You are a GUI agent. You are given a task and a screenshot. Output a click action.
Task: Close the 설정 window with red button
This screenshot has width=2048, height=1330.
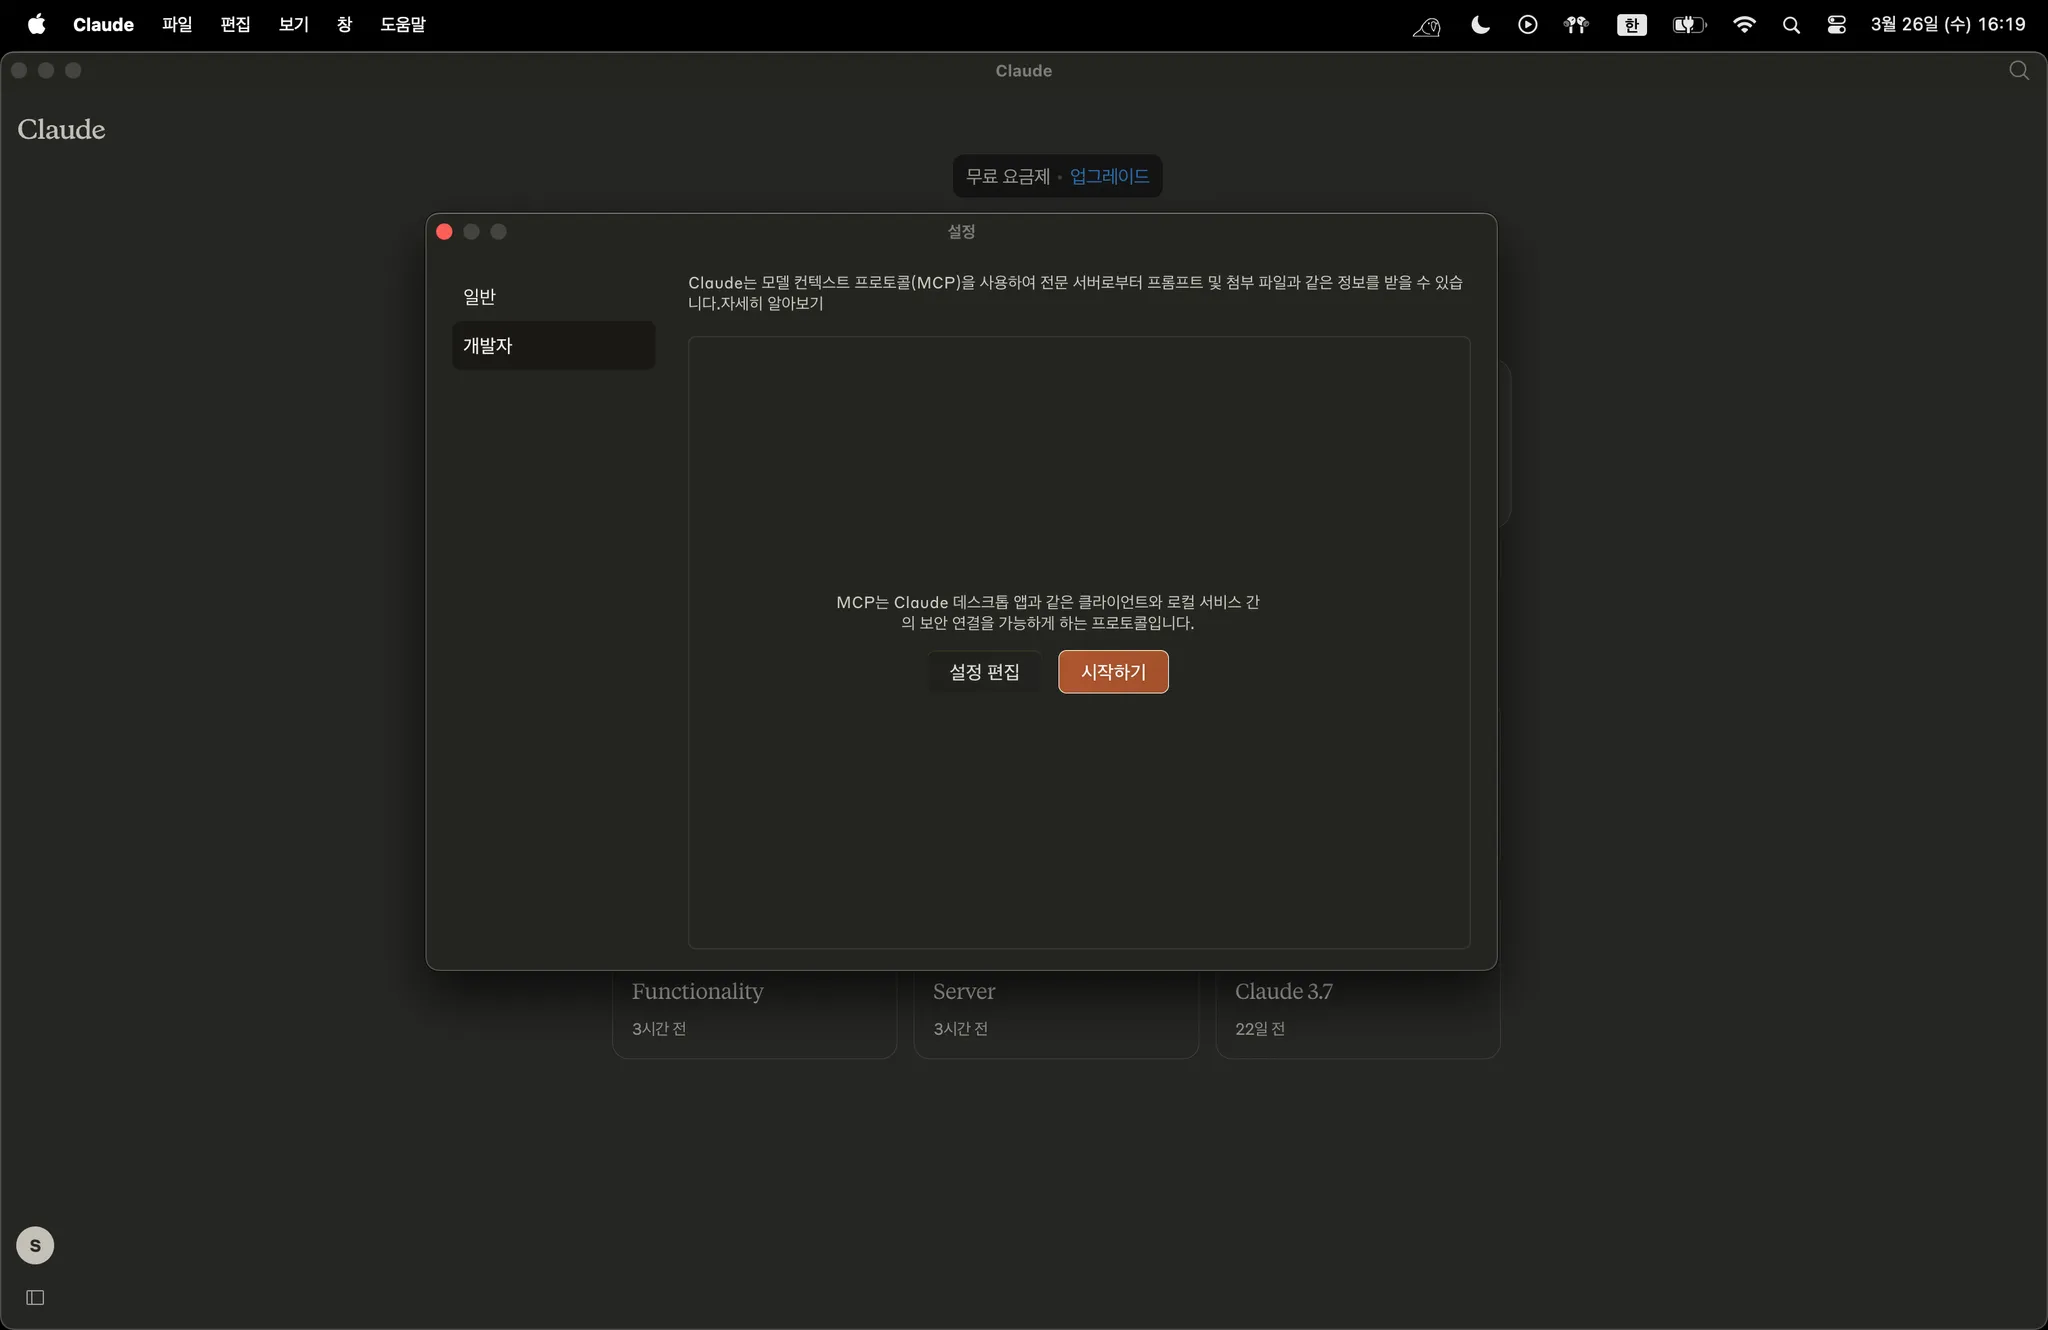pyautogui.click(x=445, y=232)
